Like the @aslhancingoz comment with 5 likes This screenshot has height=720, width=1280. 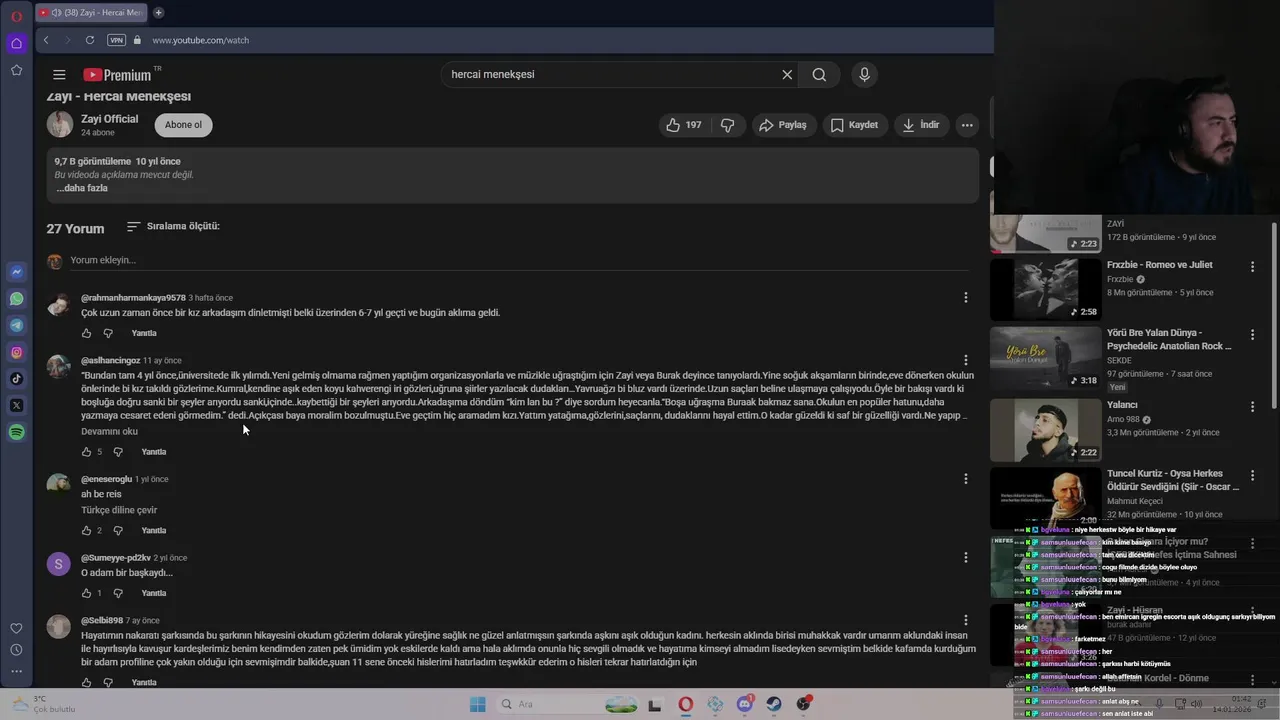(x=86, y=452)
